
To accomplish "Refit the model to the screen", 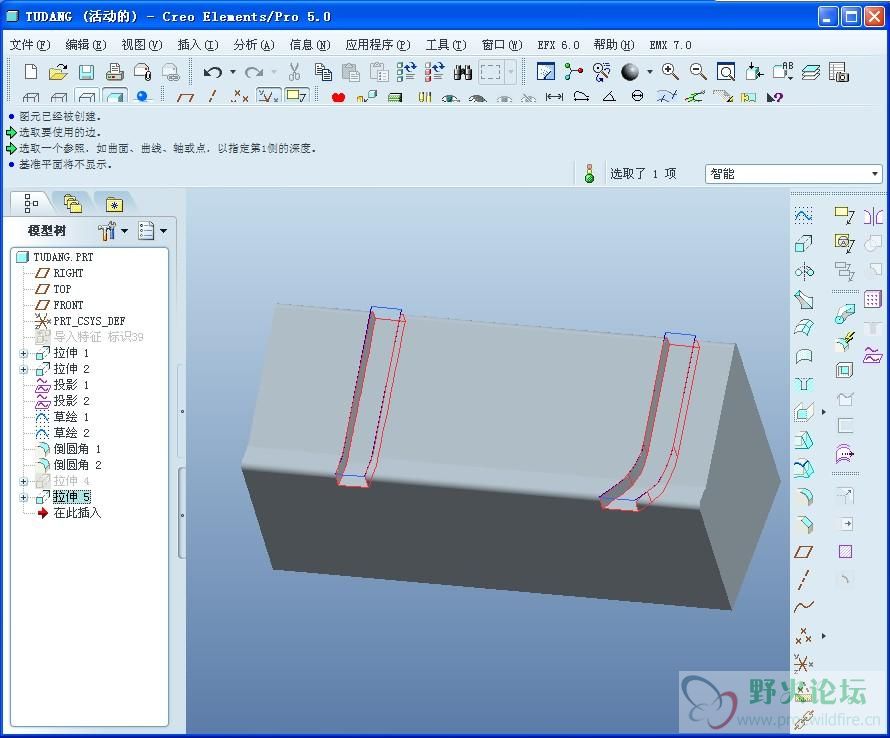I will point(725,72).
